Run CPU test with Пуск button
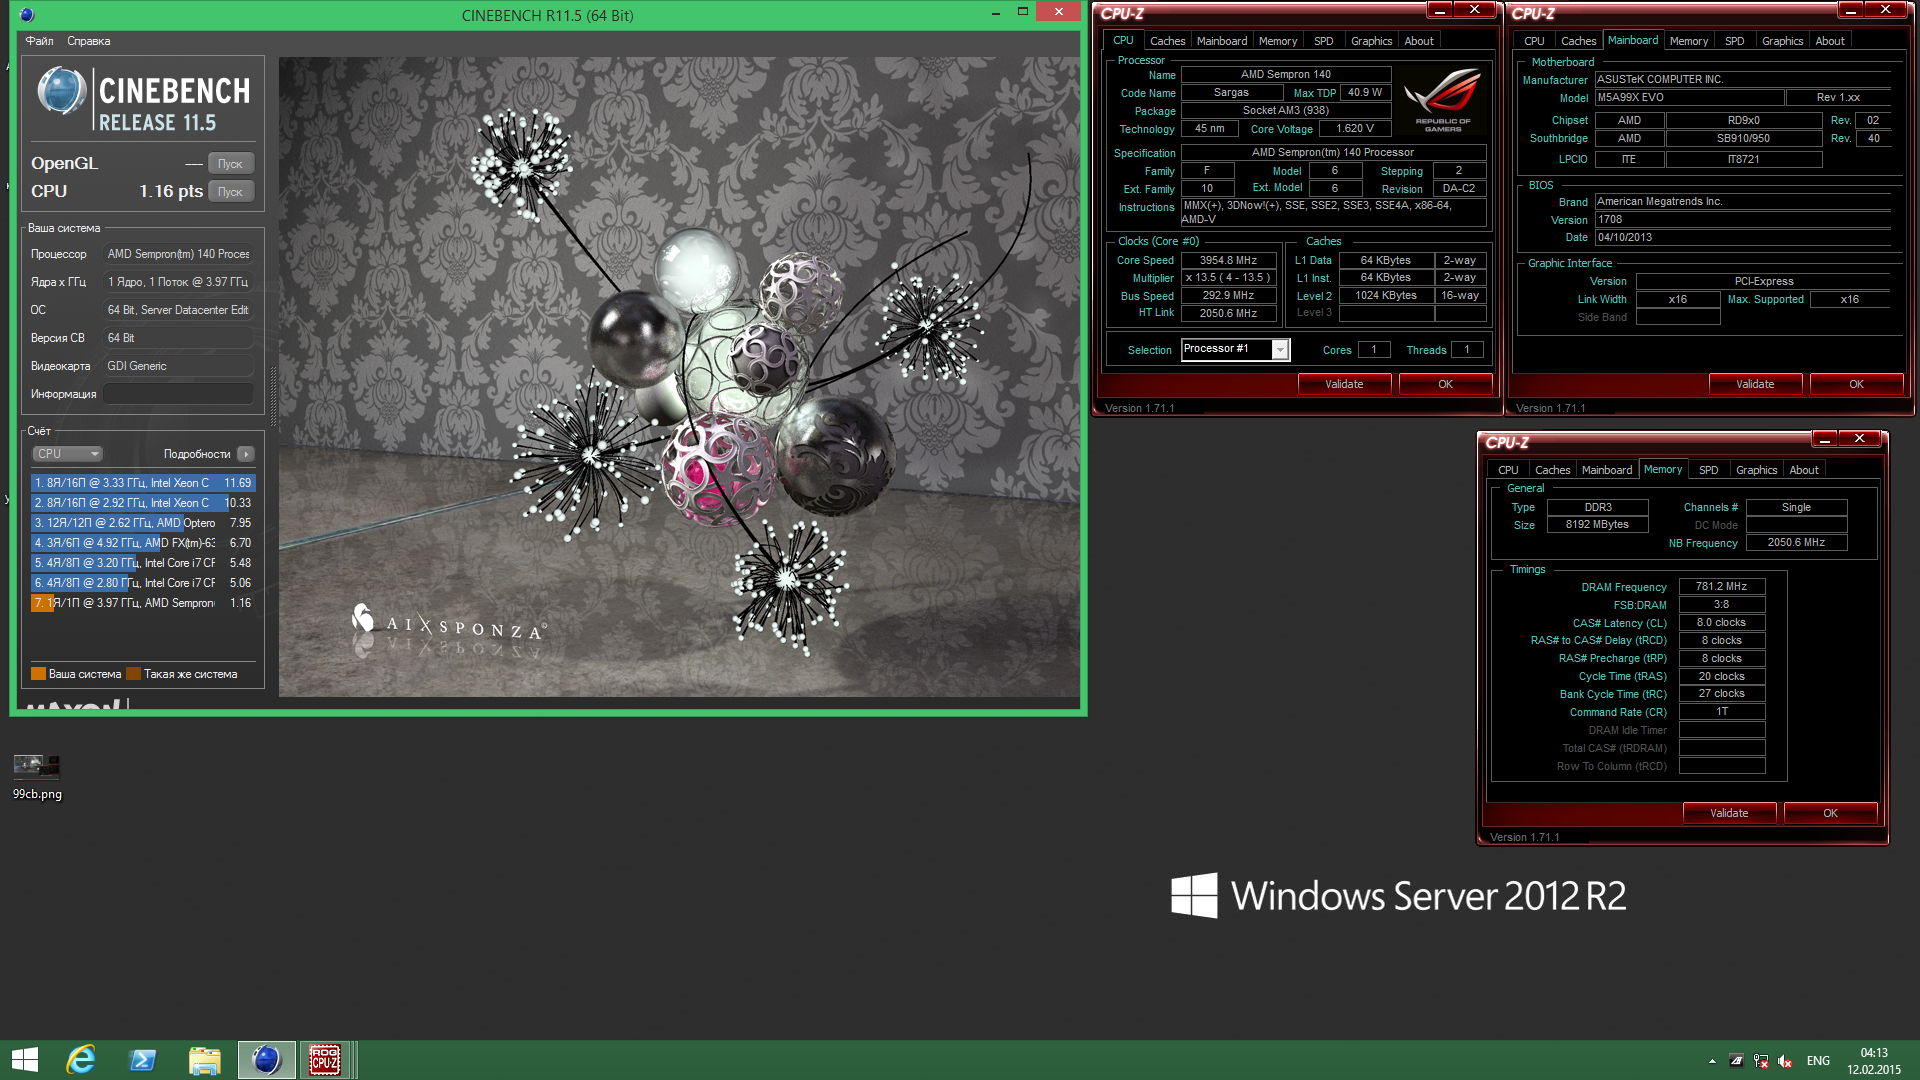Viewport: 1920px width, 1080px height. pyautogui.click(x=231, y=191)
